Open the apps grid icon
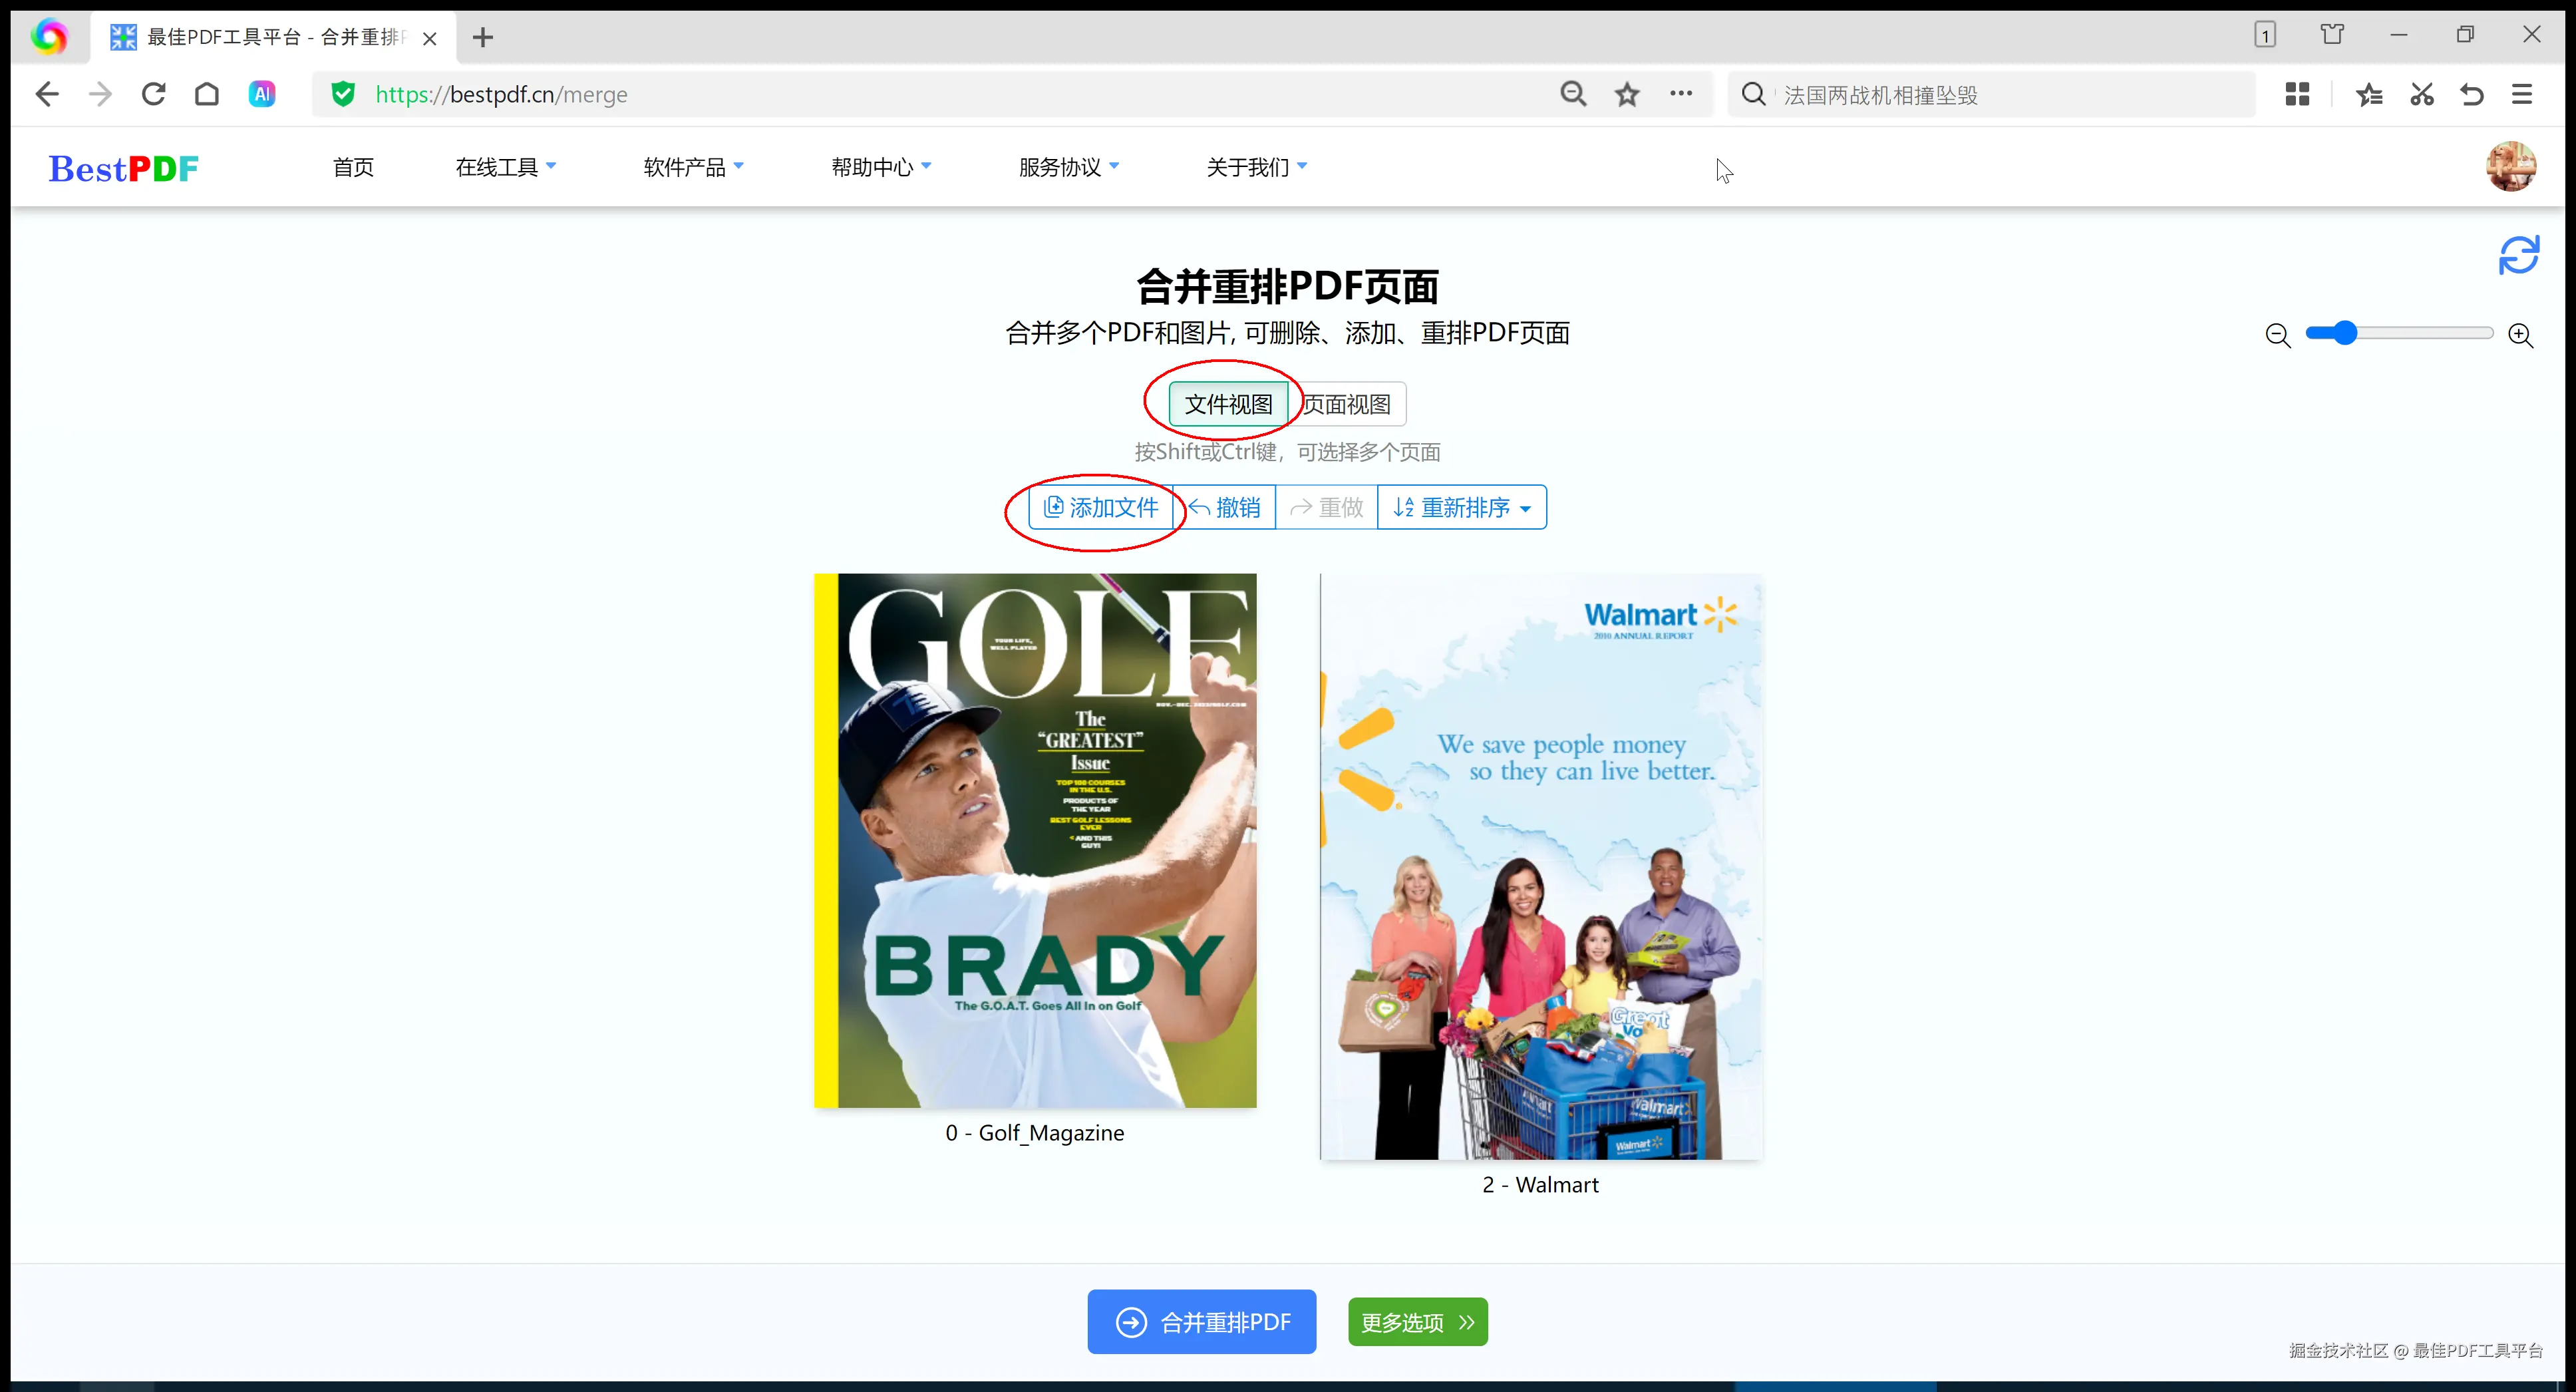2576x1392 pixels. pos(2297,95)
